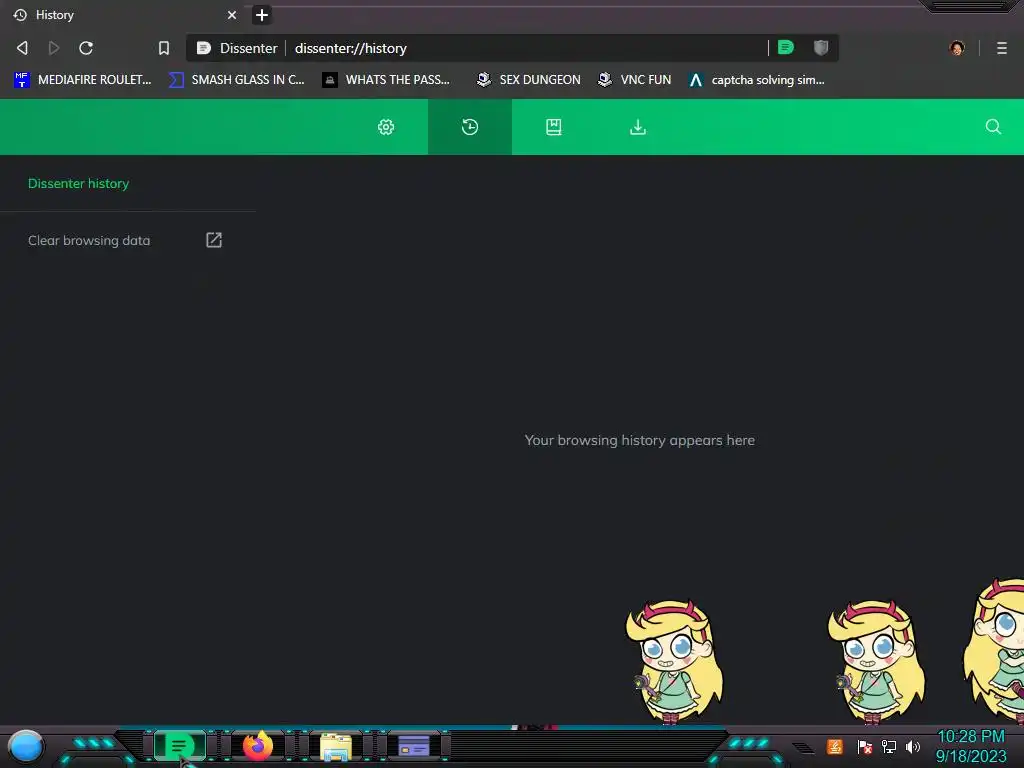1024x768 pixels.
Task: Click the forward navigation arrow
Action: (54, 48)
